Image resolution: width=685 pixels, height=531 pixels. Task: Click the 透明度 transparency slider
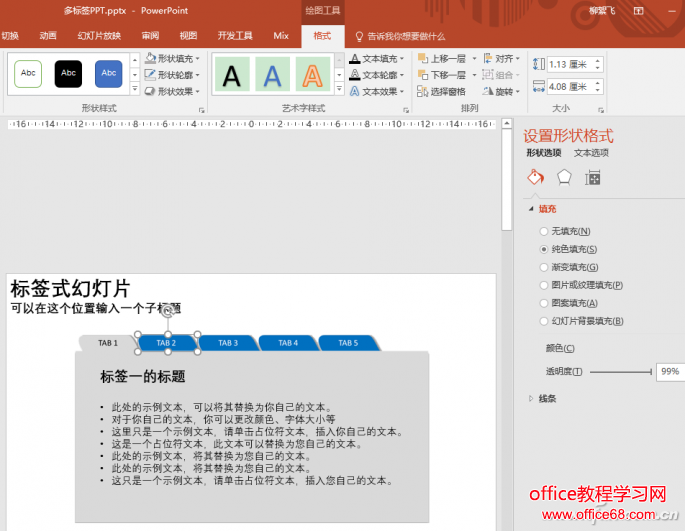point(620,371)
